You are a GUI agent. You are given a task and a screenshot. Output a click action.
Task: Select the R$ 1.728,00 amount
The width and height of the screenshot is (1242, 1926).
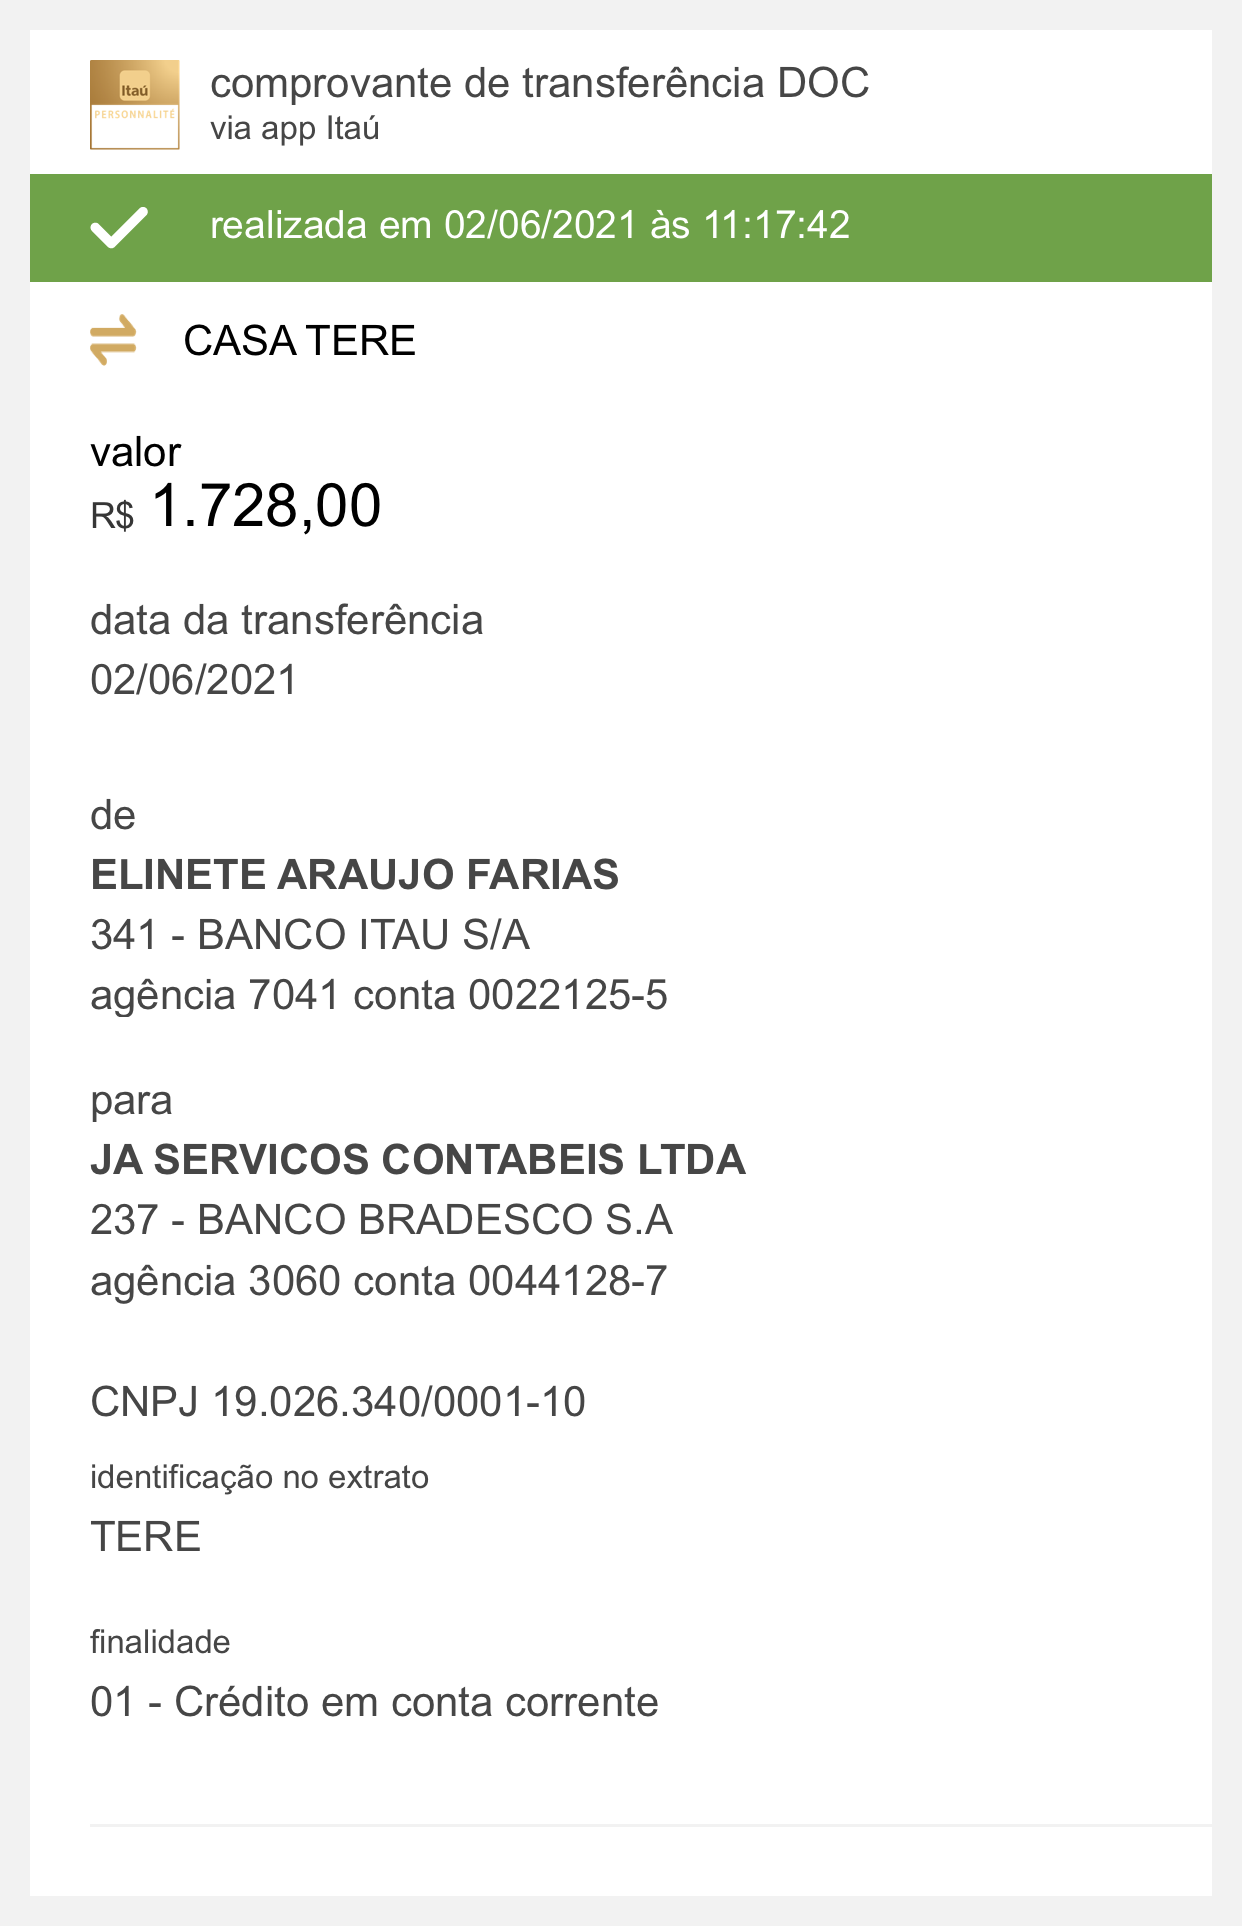click(x=236, y=506)
